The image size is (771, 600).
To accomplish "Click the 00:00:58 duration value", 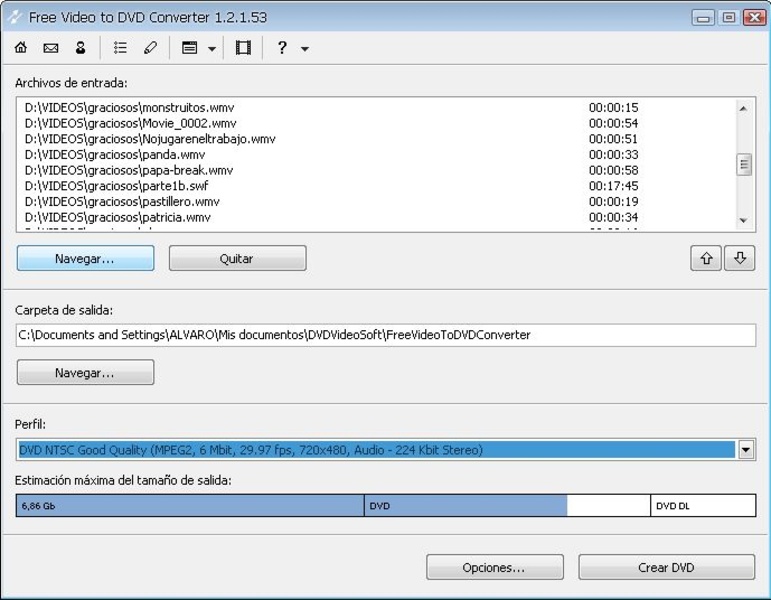I will [x=613, y=171].
